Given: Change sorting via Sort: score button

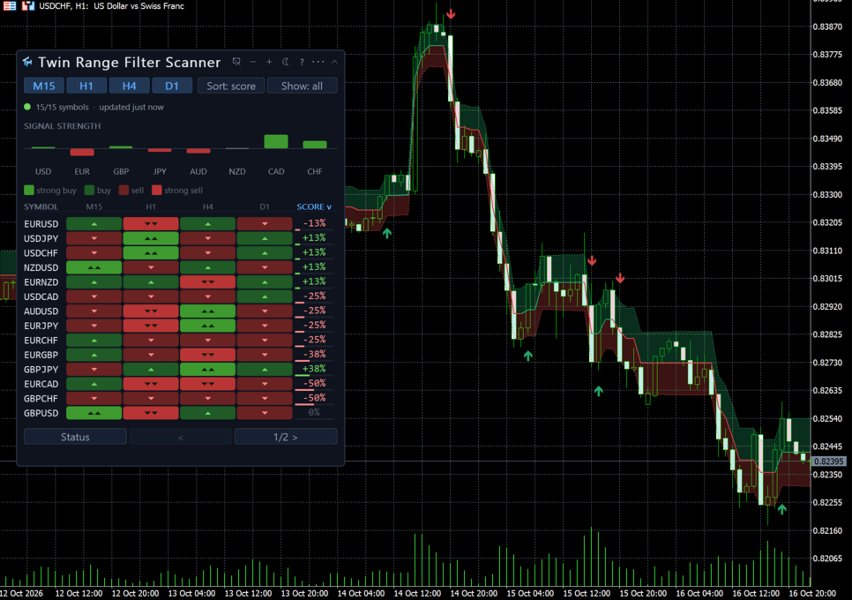Looking at the screenshot, I should (x=231, y=86).
